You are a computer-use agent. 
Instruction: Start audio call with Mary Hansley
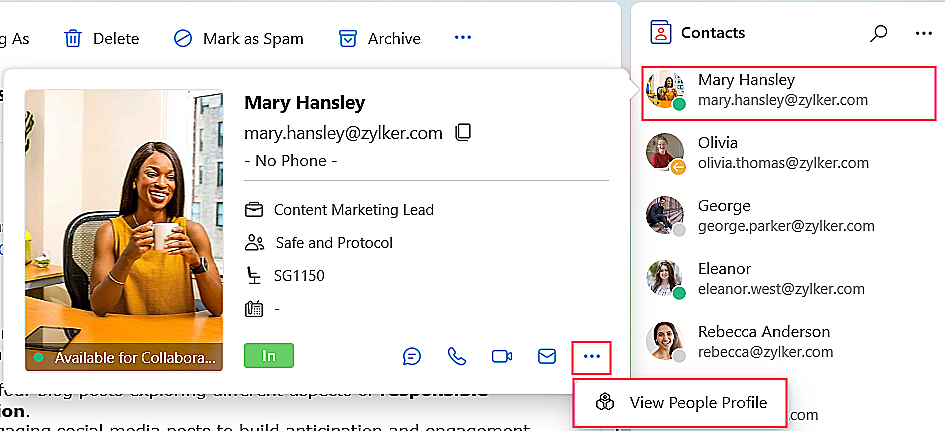[x=457, y=356]
